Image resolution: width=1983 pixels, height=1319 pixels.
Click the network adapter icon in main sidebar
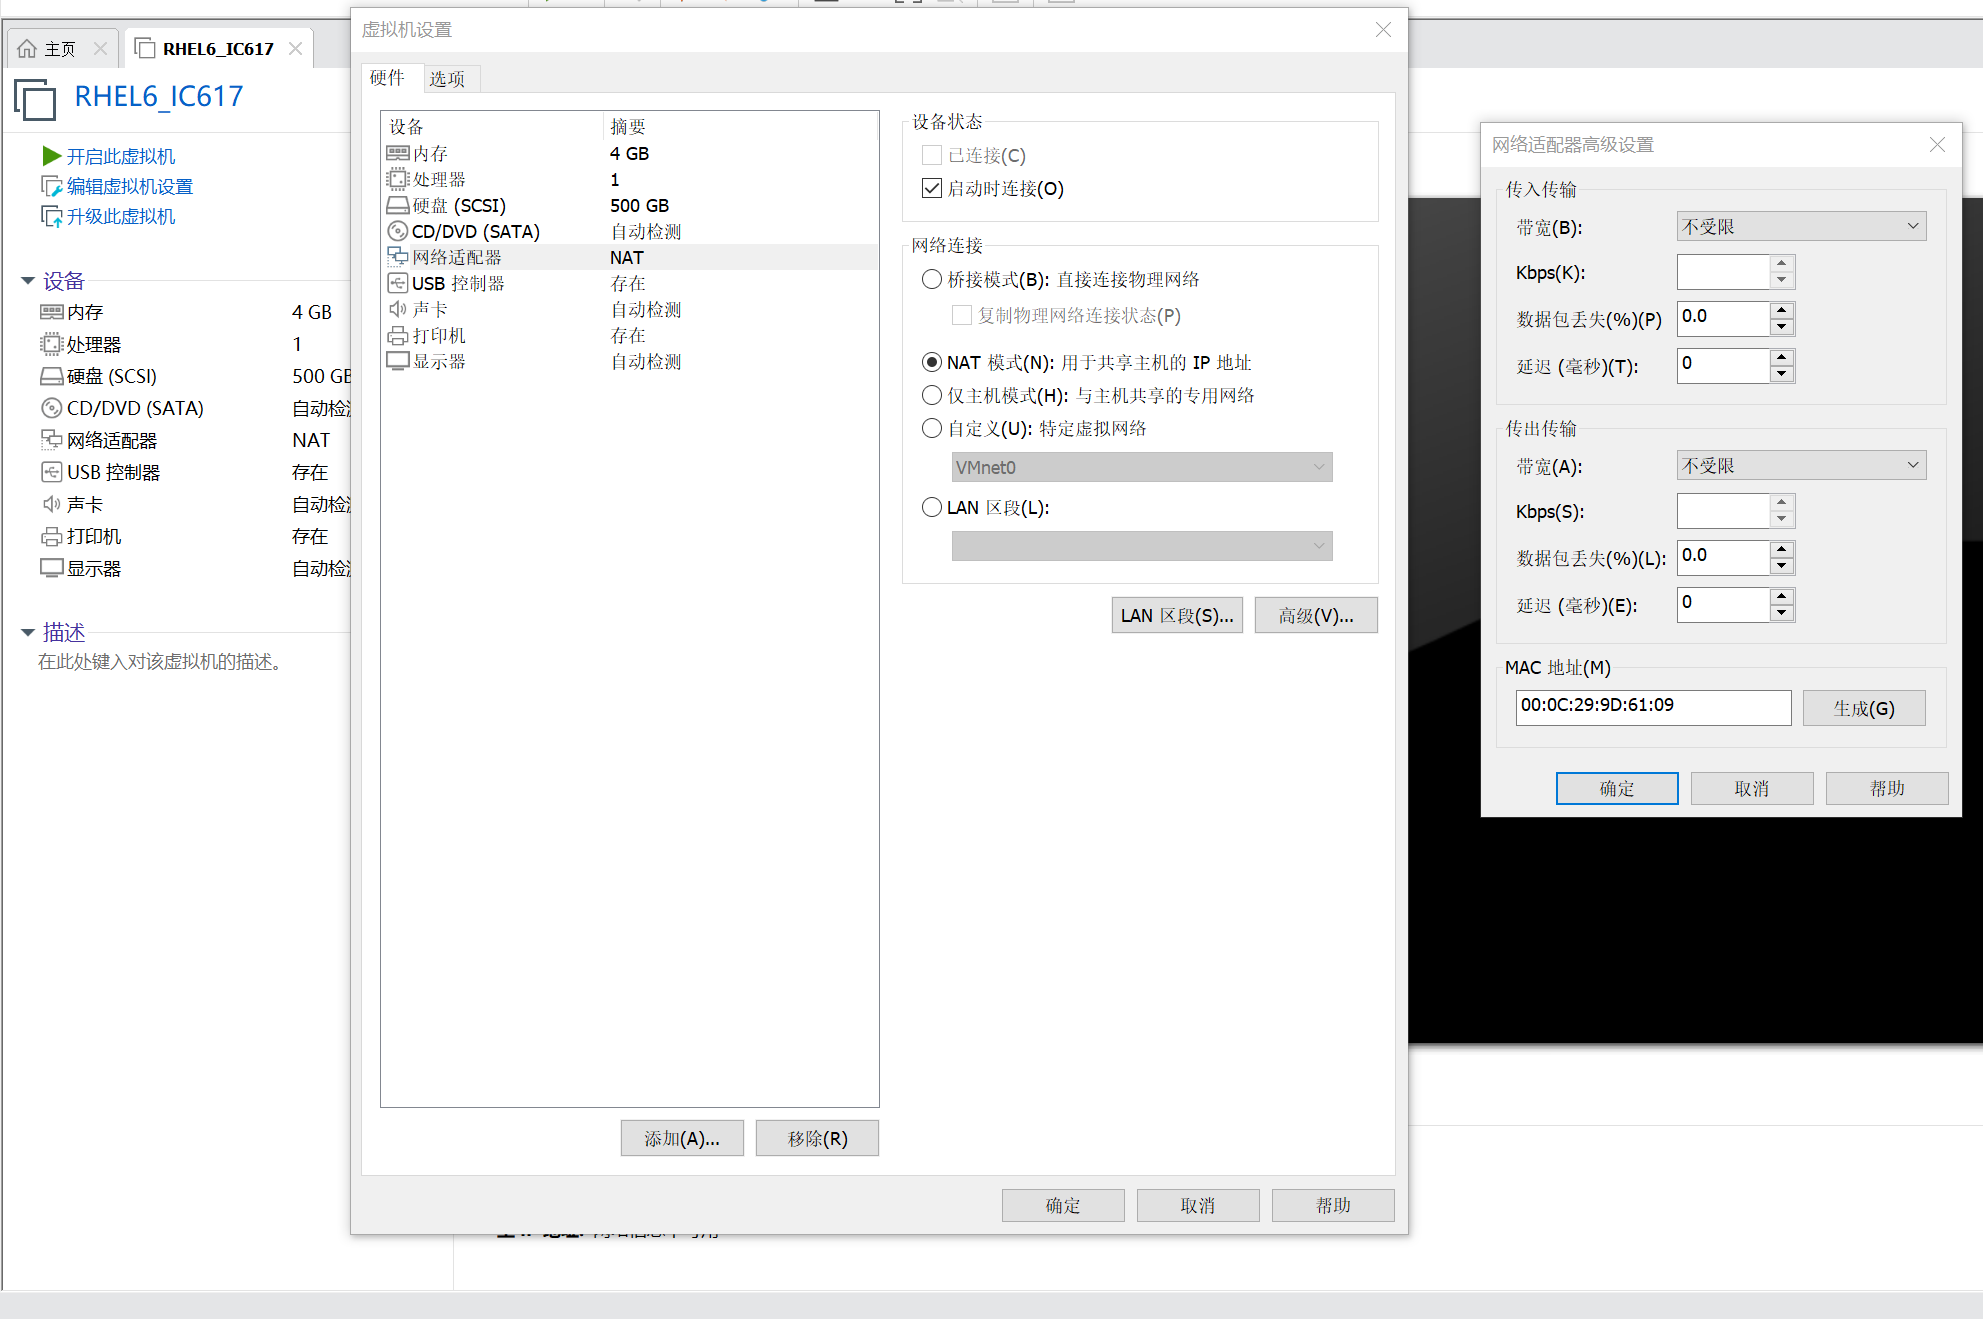coord(52,440)
